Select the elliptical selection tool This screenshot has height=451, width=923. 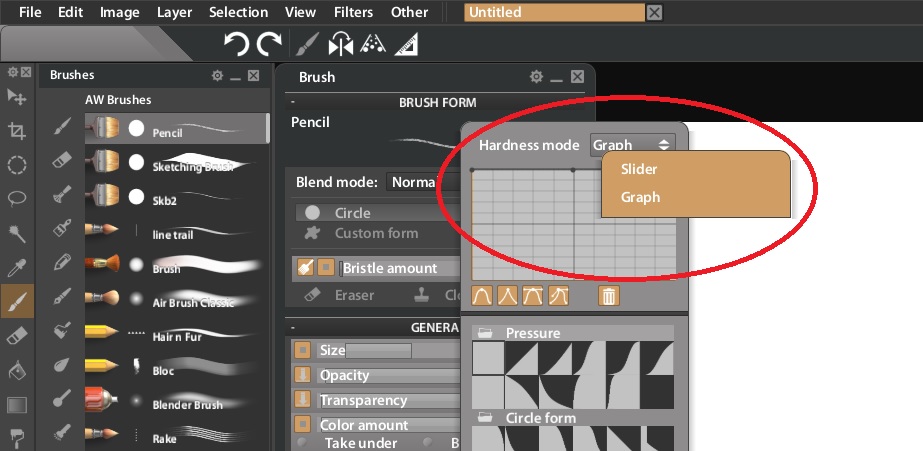coord(16,165)
